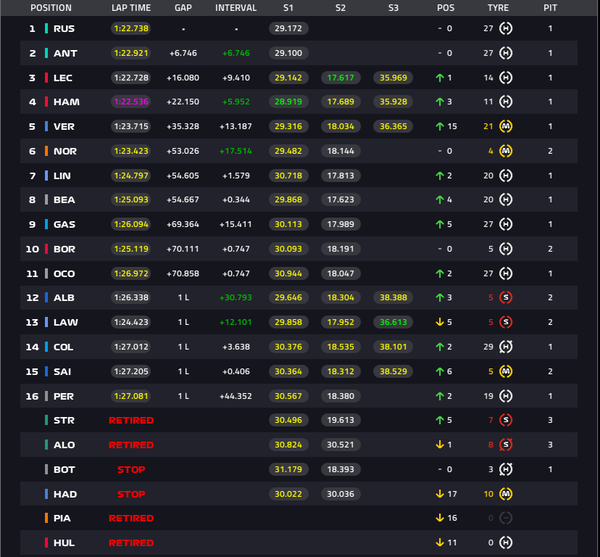Click the green up arrow in SAI row

[440, 371]
